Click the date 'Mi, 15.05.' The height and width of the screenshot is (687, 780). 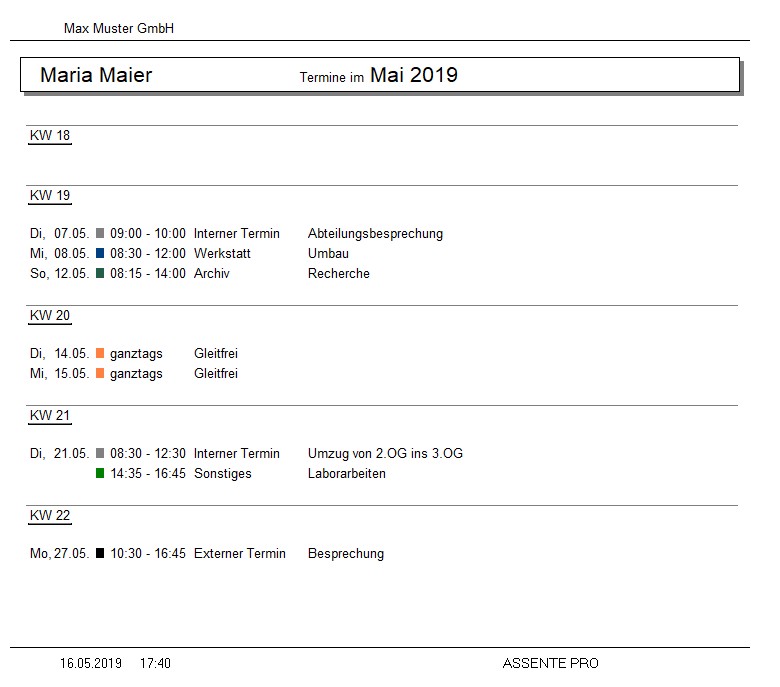[60, 373]
